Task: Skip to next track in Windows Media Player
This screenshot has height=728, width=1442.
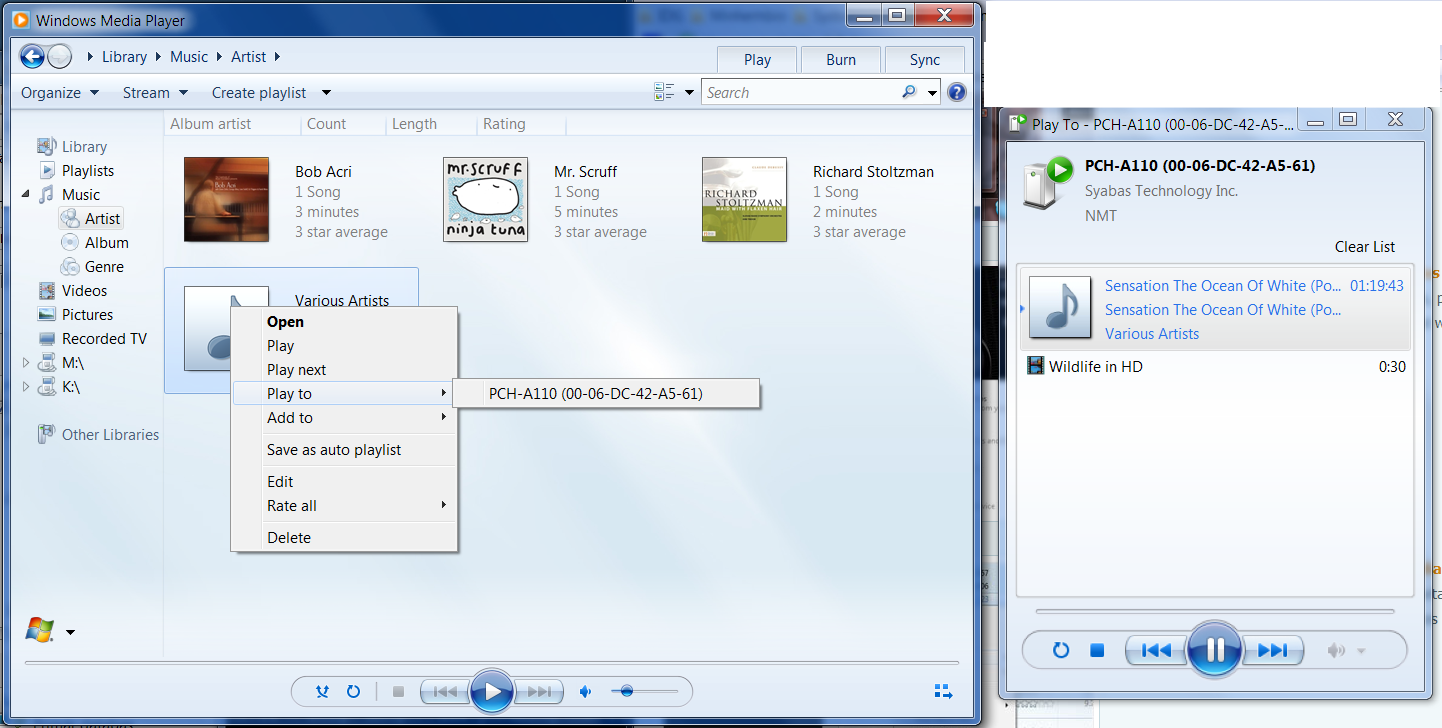Action: tap(538, 691)
